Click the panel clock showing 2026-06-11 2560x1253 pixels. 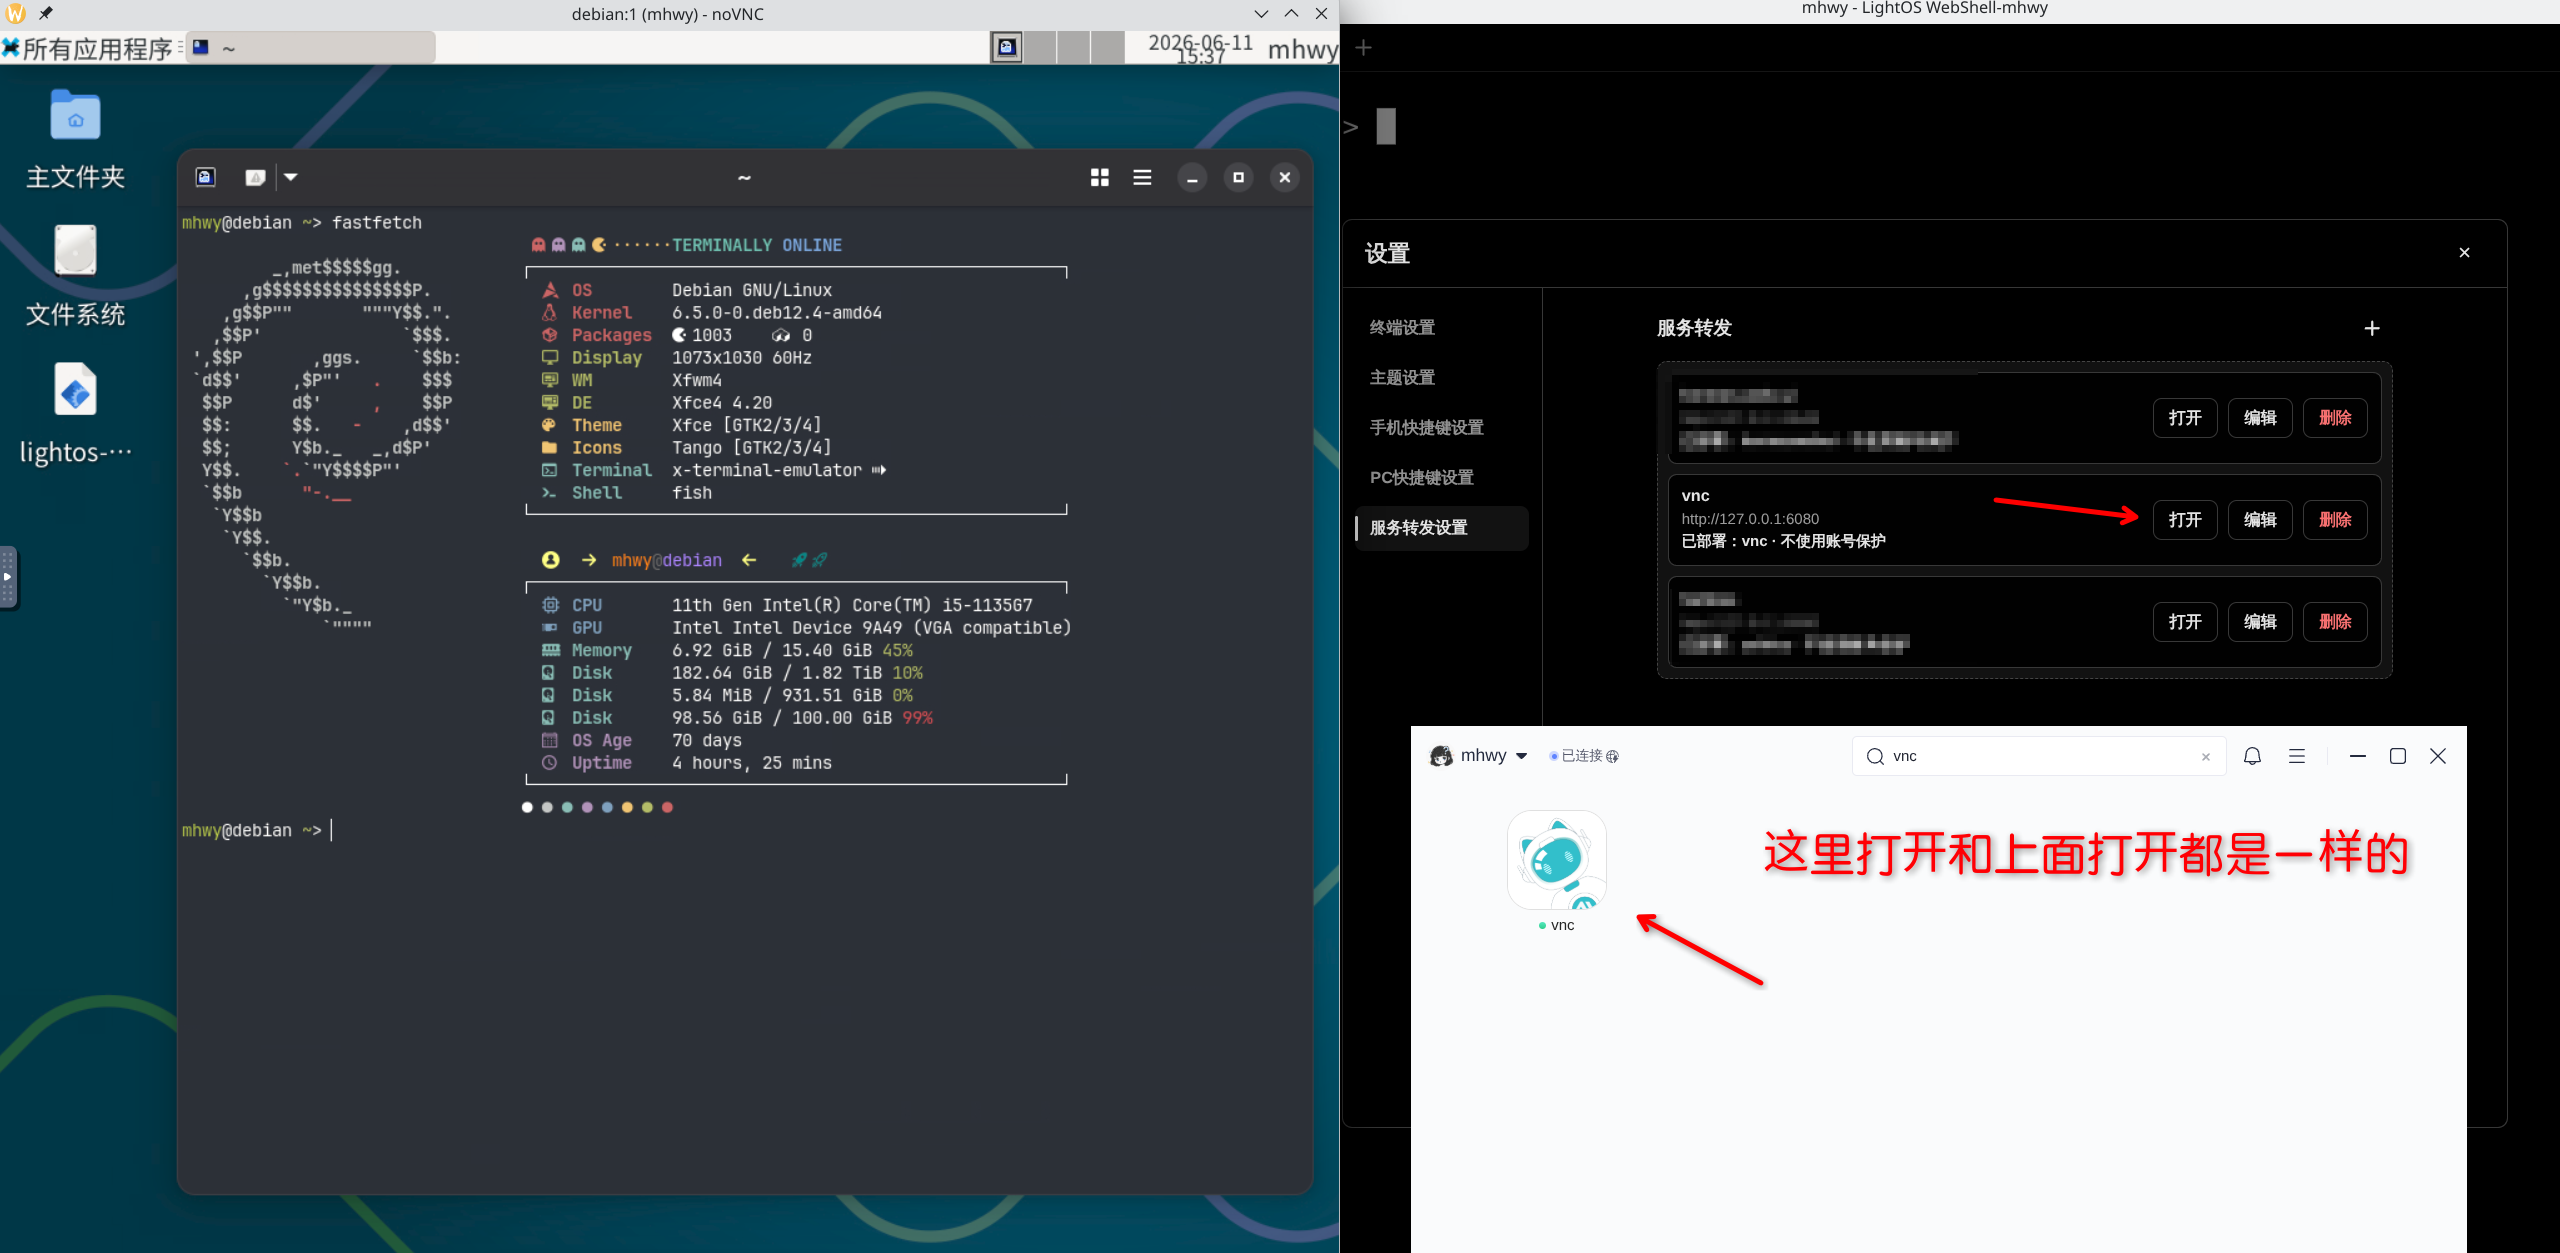(1200, 48)
